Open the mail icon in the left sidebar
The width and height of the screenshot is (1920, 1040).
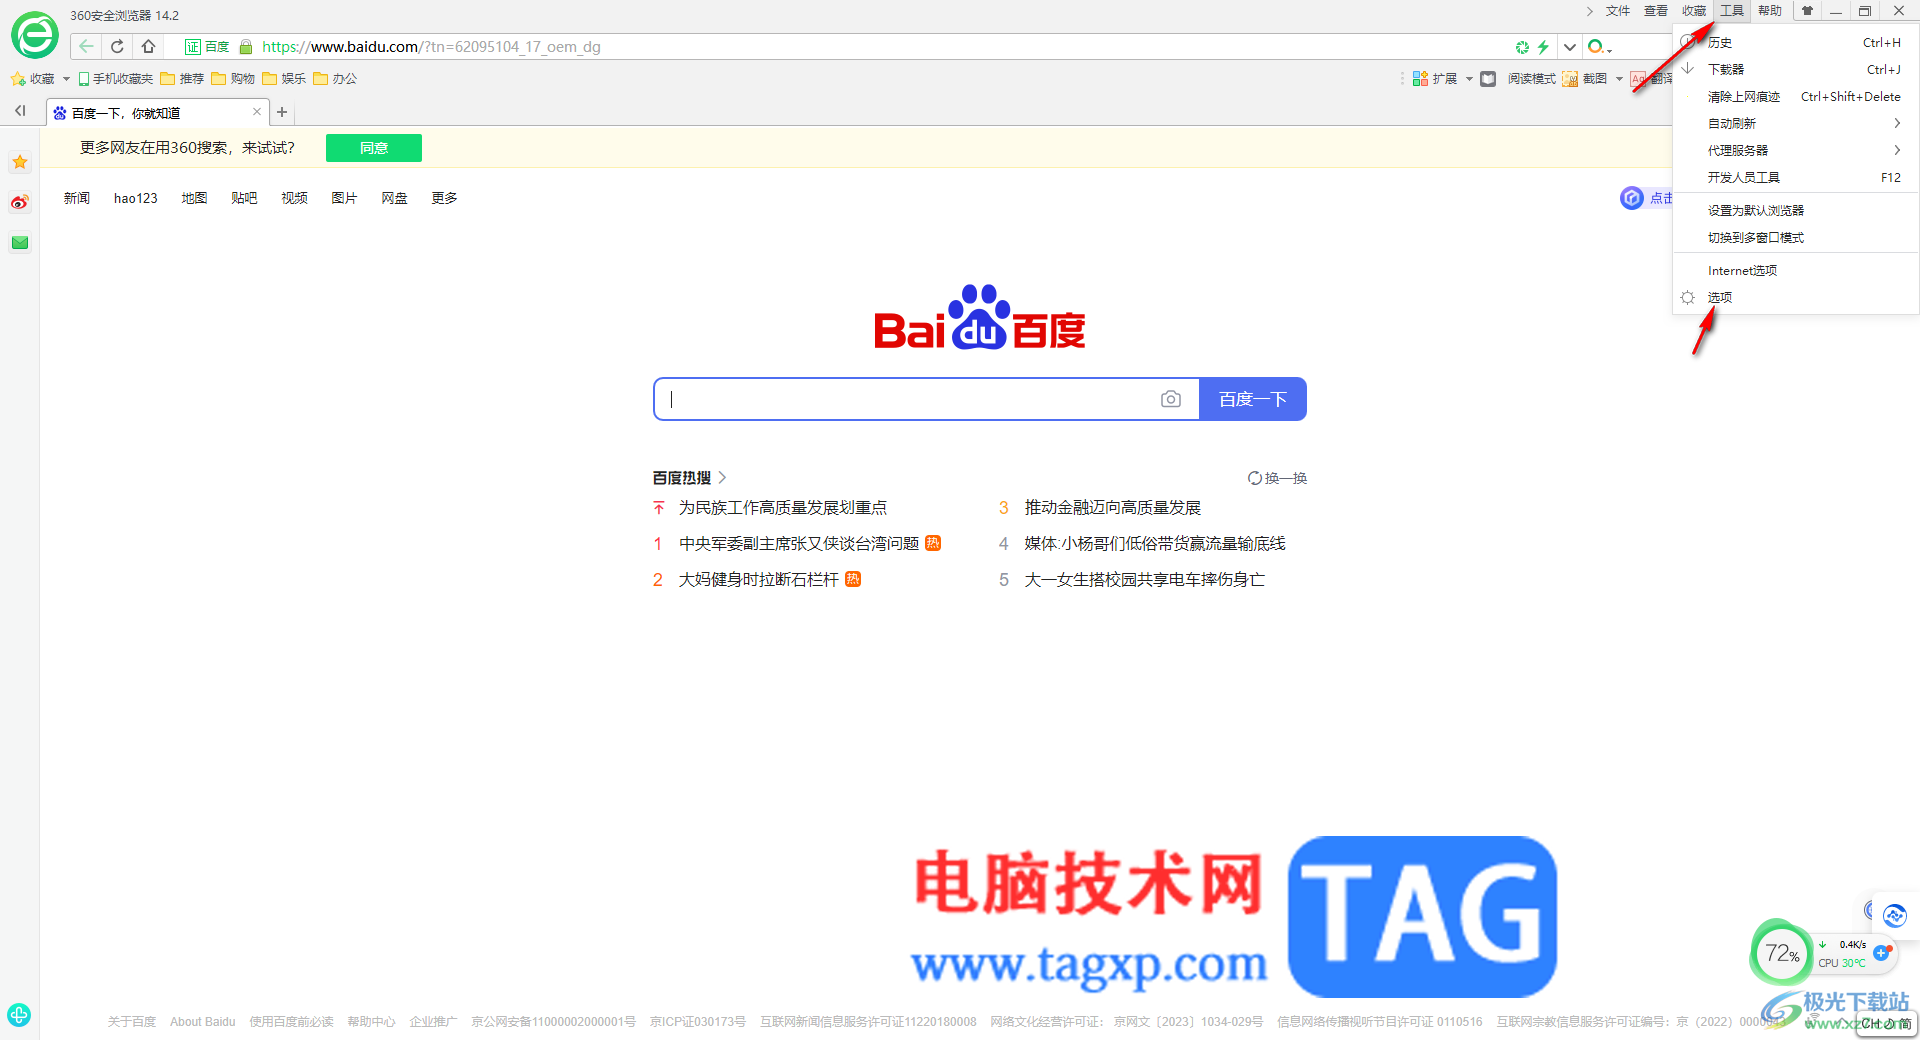pyautogui.click(x=19, y=242)
